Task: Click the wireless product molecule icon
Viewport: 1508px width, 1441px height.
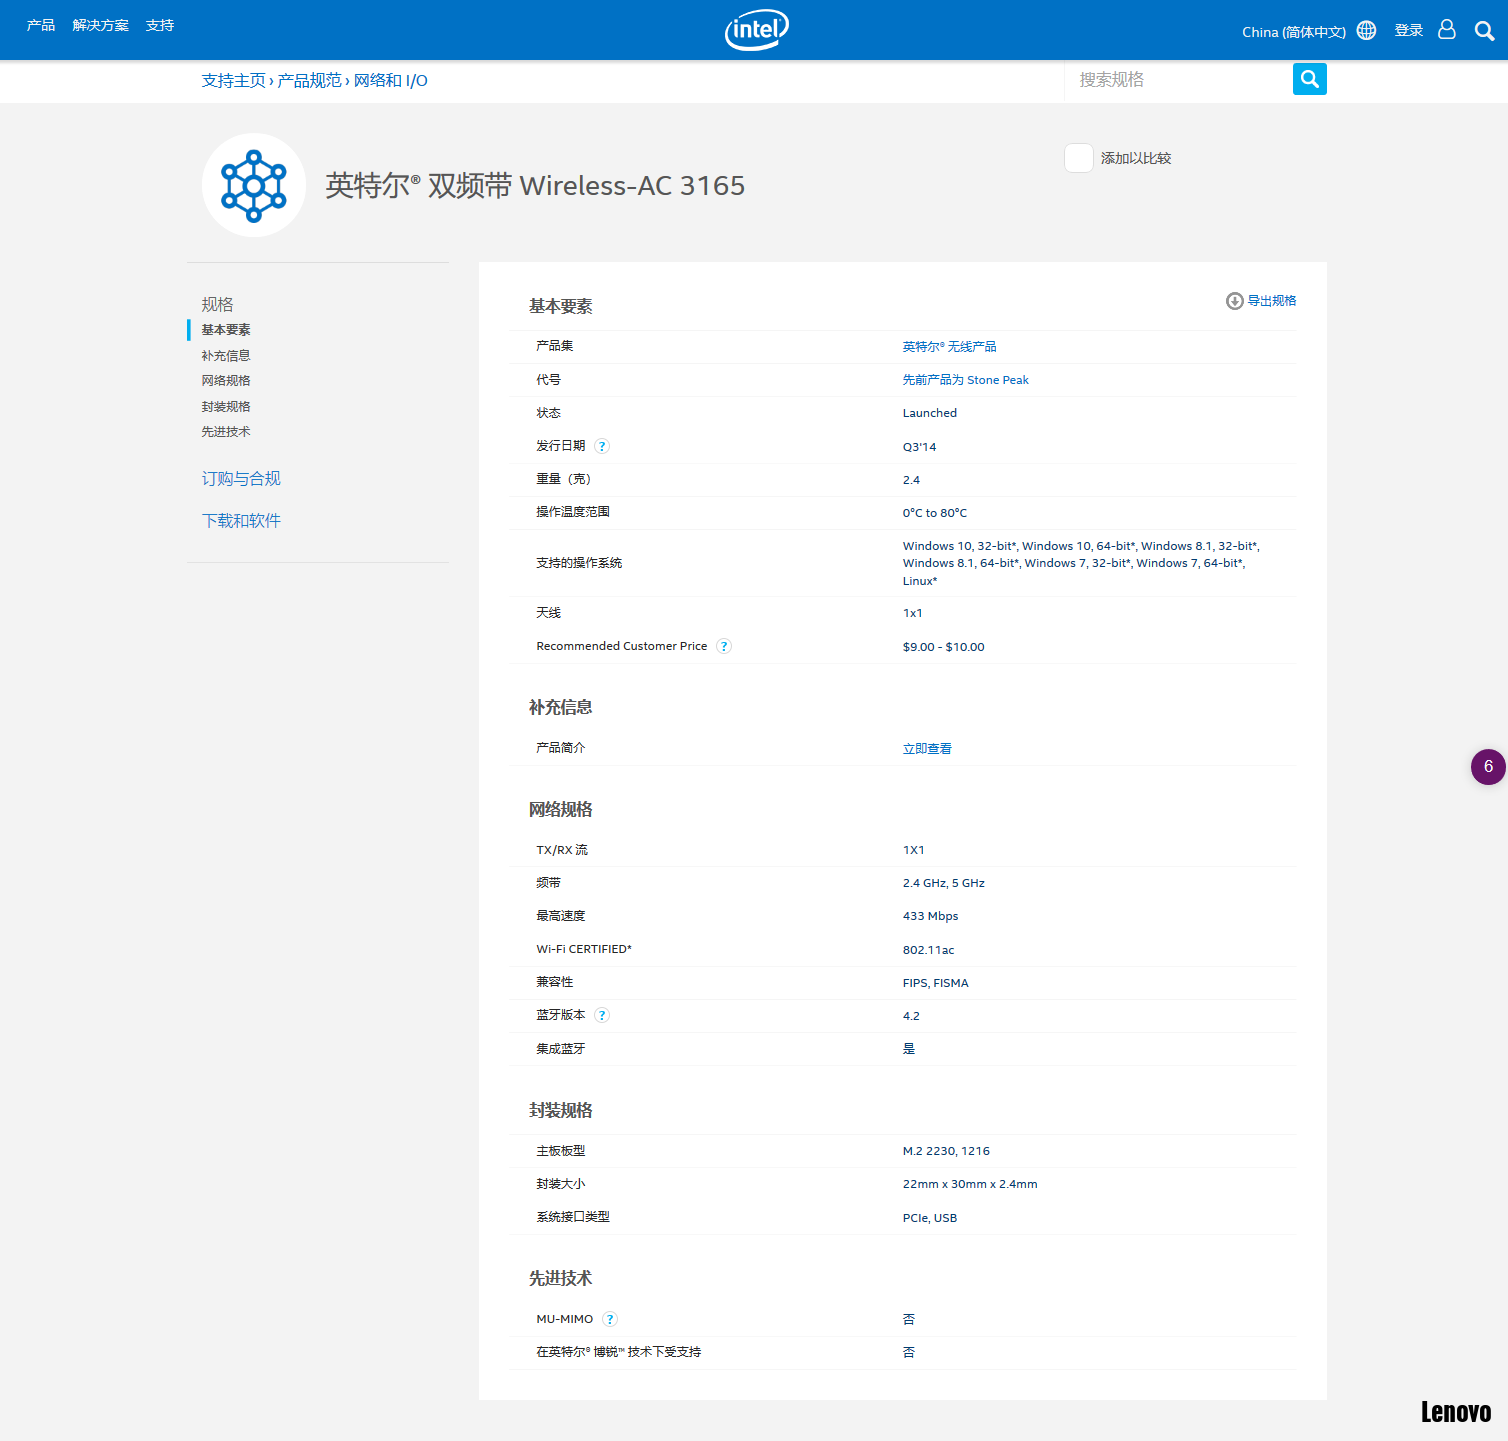Action: coord(254,185)
